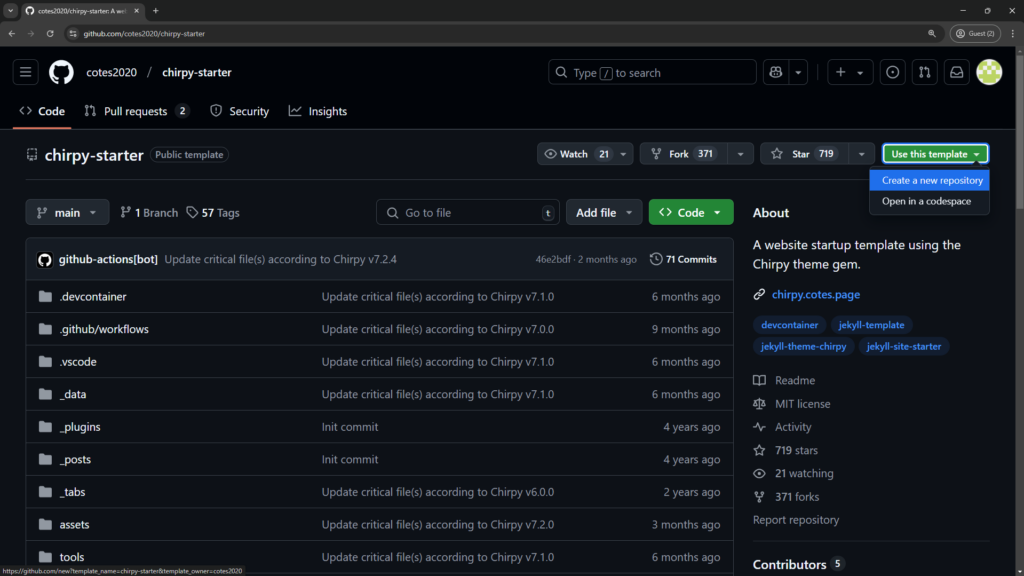Open the .devcontainer folder

(93, 296)
